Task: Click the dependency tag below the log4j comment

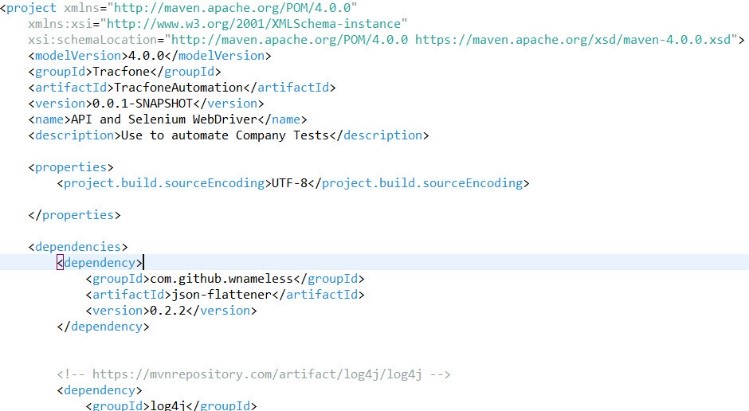Action: click(99, 390)
